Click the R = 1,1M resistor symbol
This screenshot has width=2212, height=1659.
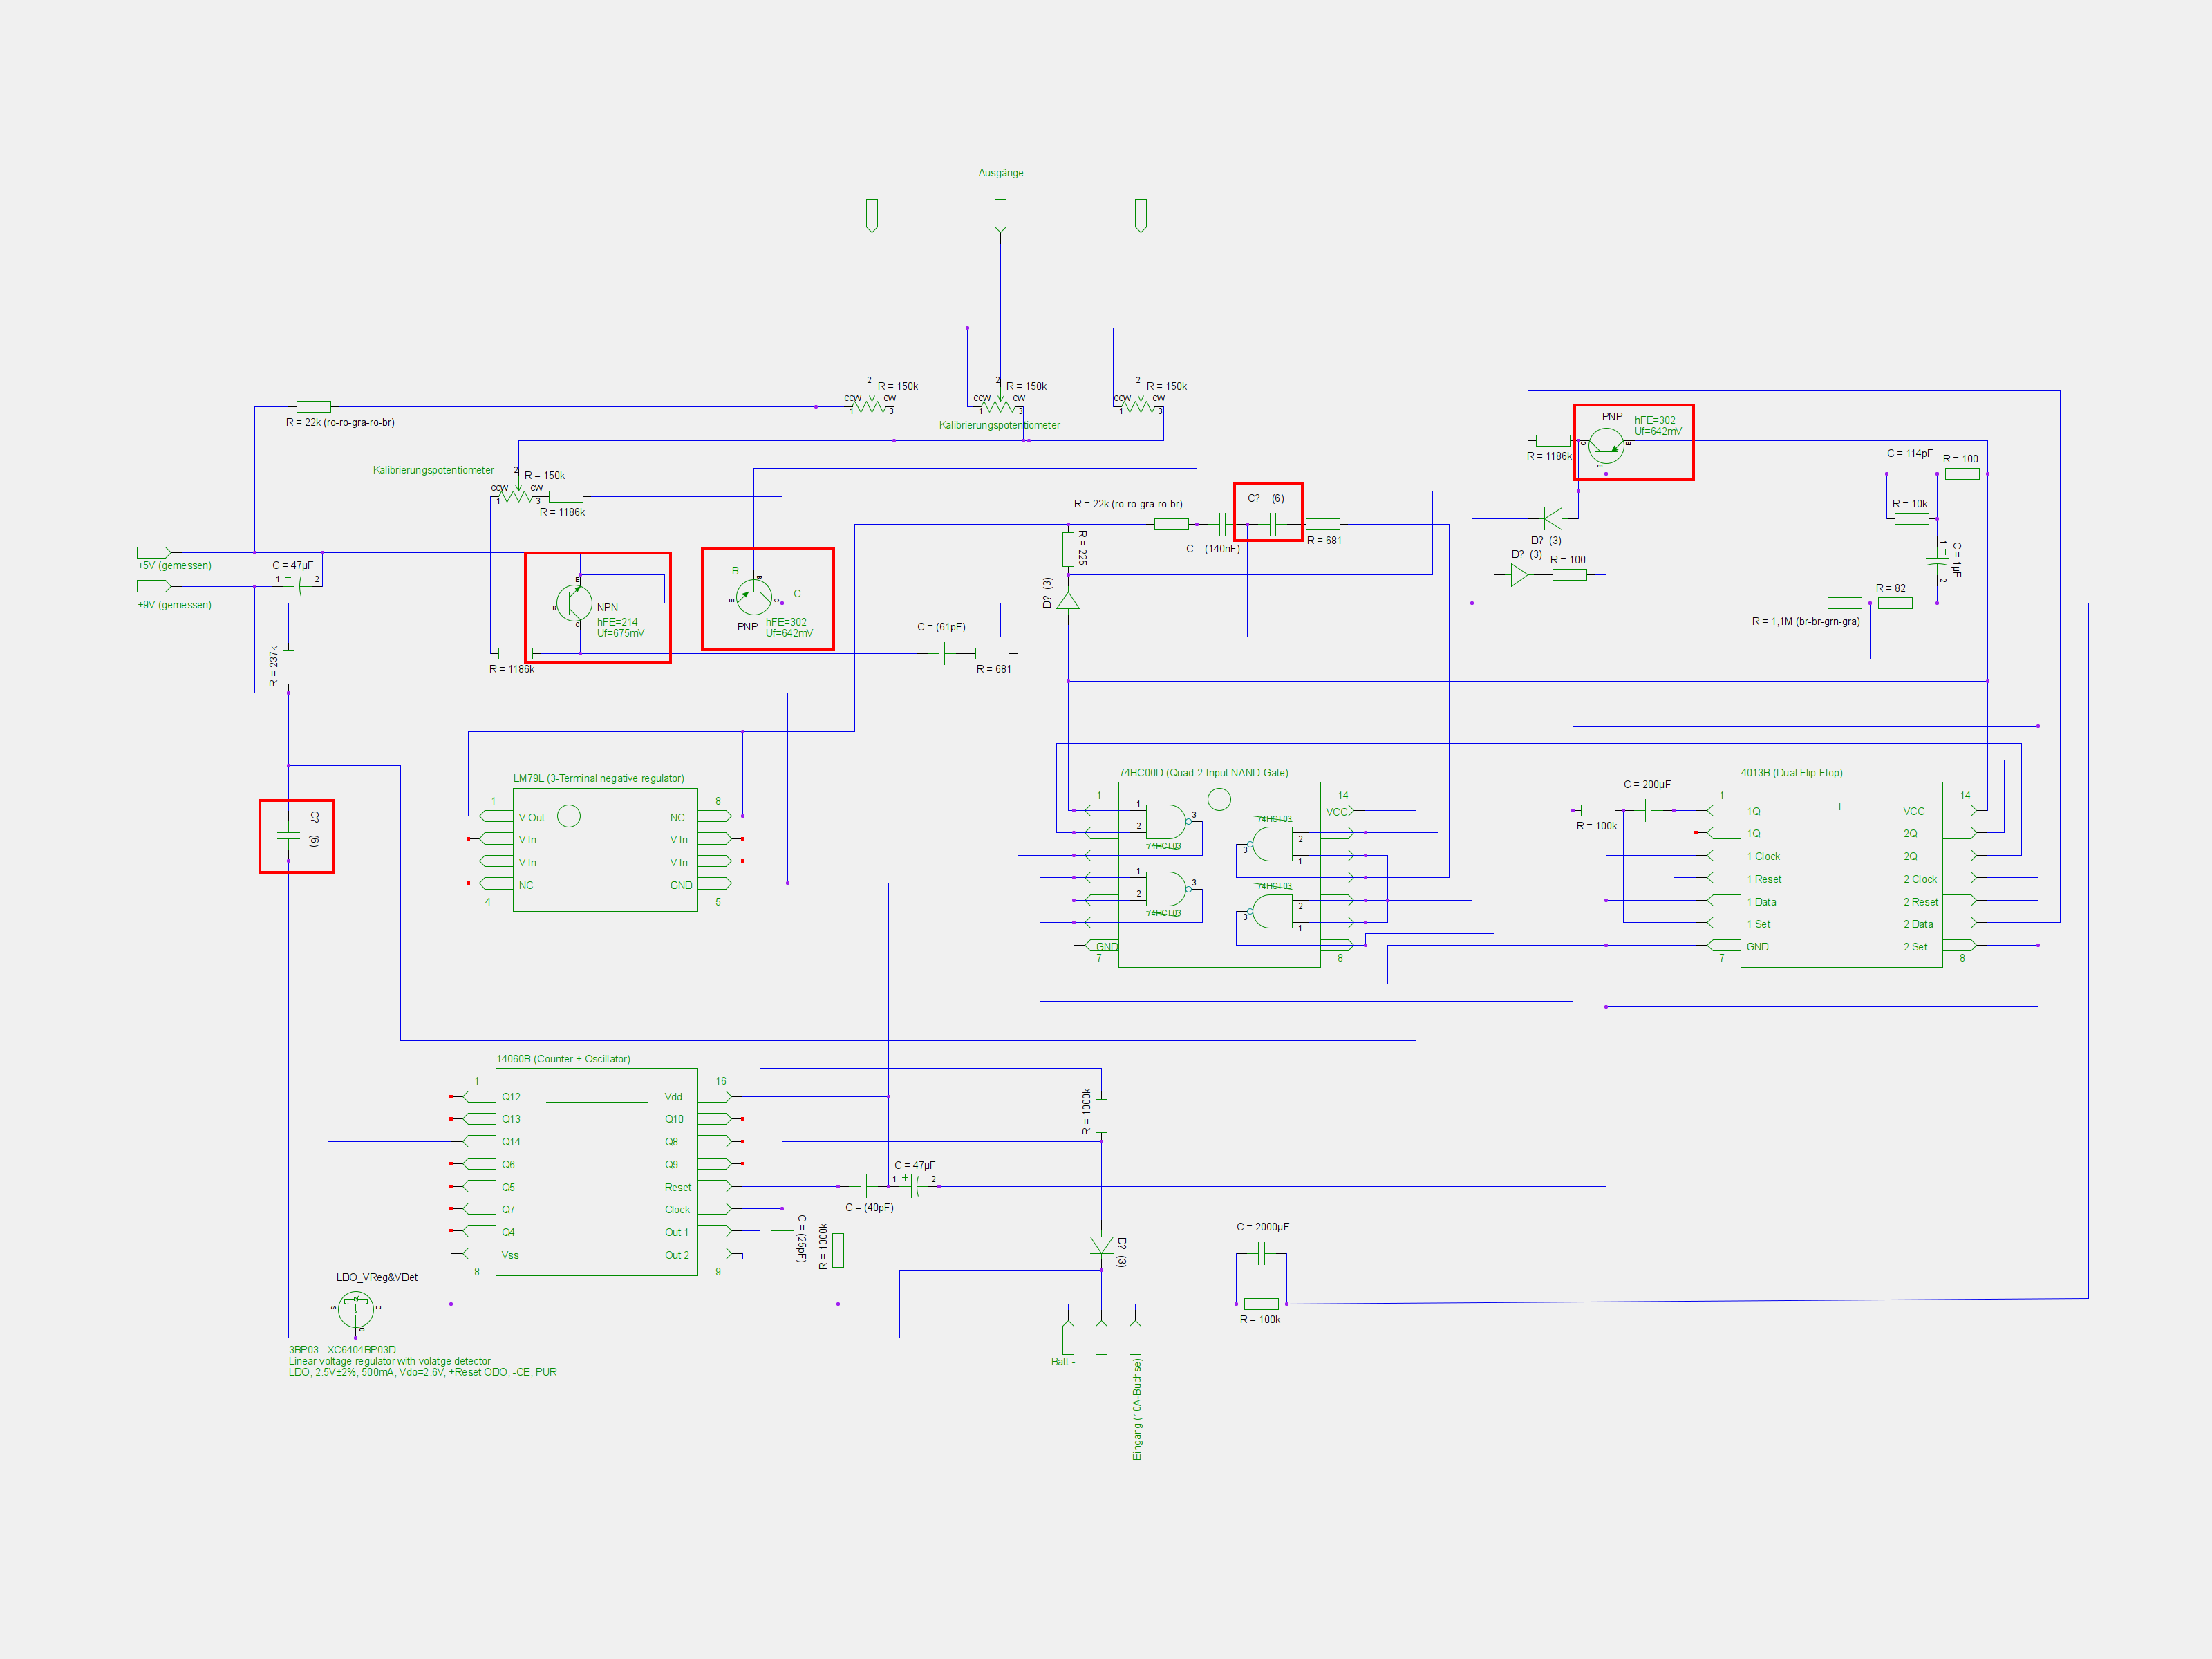pos(1844,603)
